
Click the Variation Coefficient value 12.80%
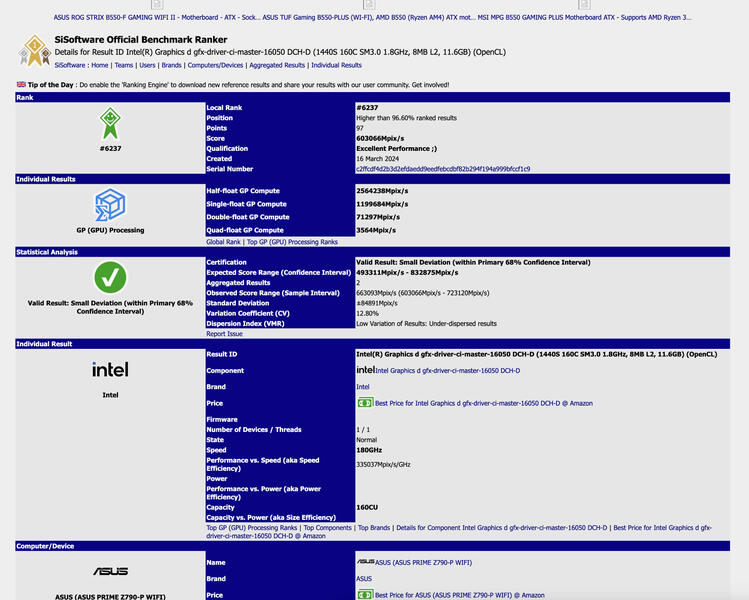(367, 313)
